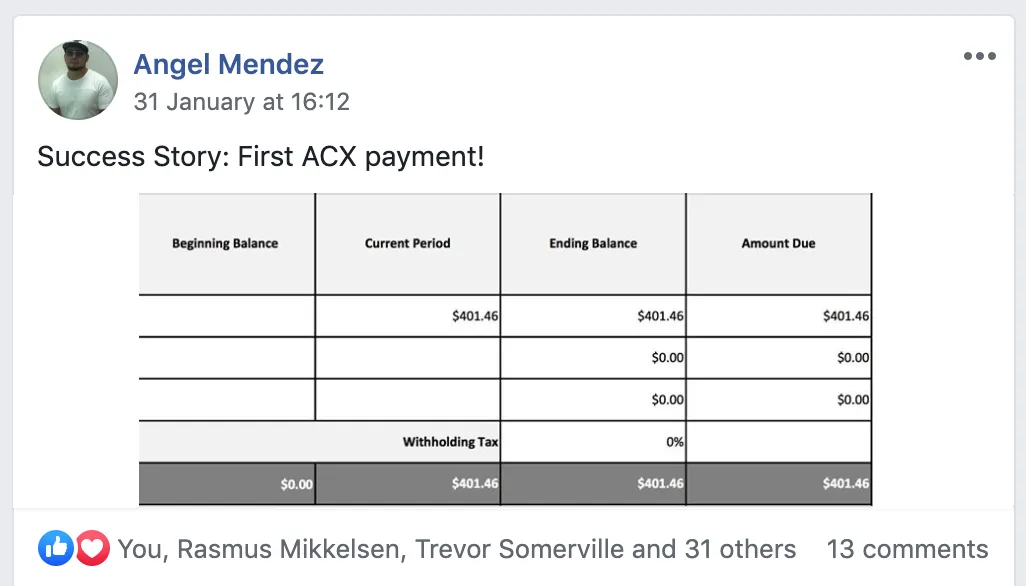This screenshot has width=1026, height=586.
Task: Click the Amount Due total in gray row
Action: point(845,484)
